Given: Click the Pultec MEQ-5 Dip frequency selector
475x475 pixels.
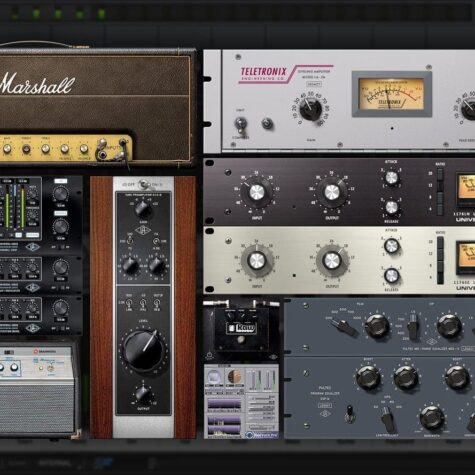Looking at the screenshot, I should pyautogui.click(x=413, y=327).
